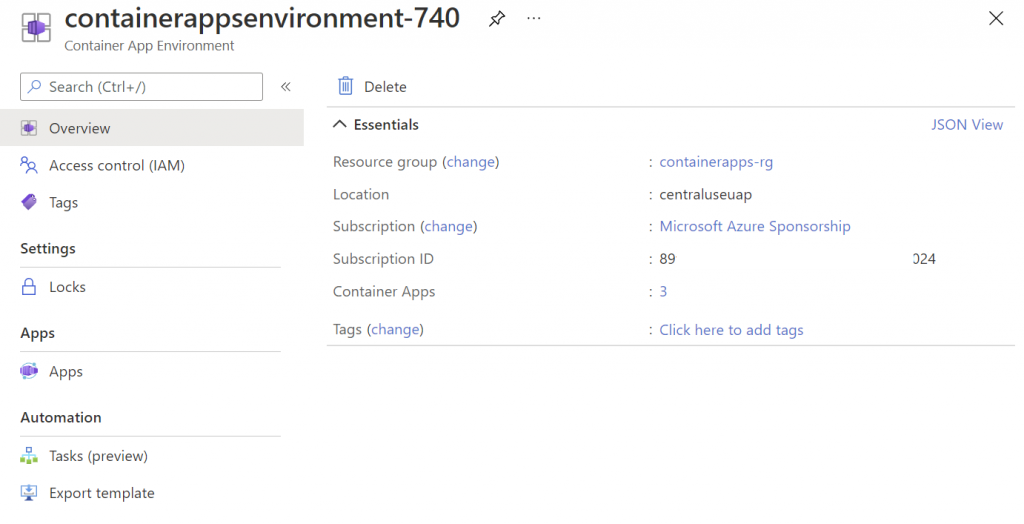Viewport: 1024px width, 524px height.
Task: Click the Location label
Action: tap(360, 194)
